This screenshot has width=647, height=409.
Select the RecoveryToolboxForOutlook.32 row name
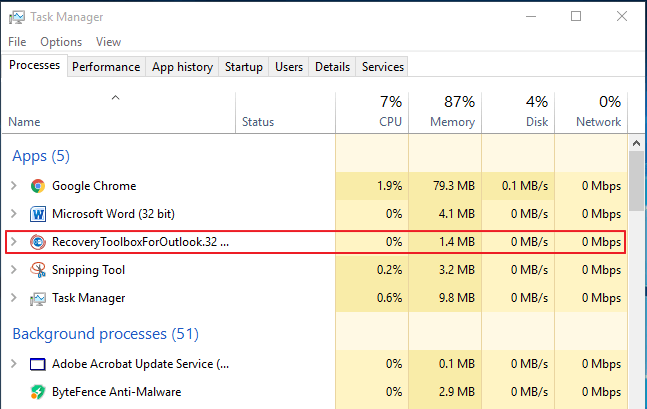click(140, 242)
